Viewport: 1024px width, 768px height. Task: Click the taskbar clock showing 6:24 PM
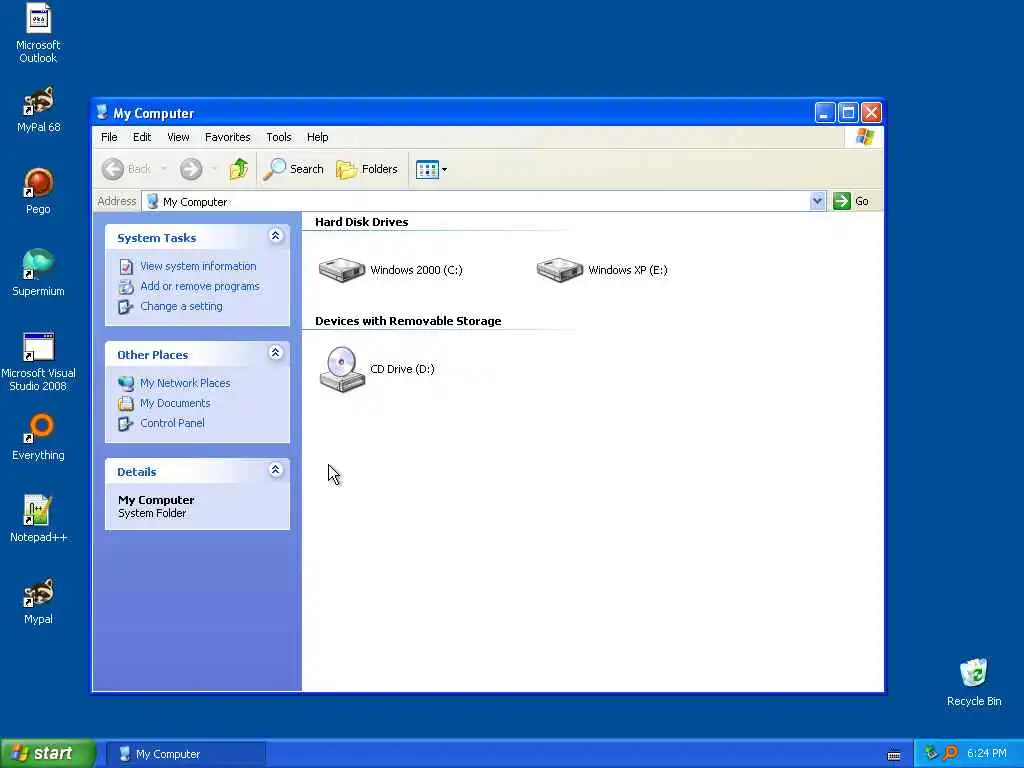pyautogui.click(x=987, y=754)
